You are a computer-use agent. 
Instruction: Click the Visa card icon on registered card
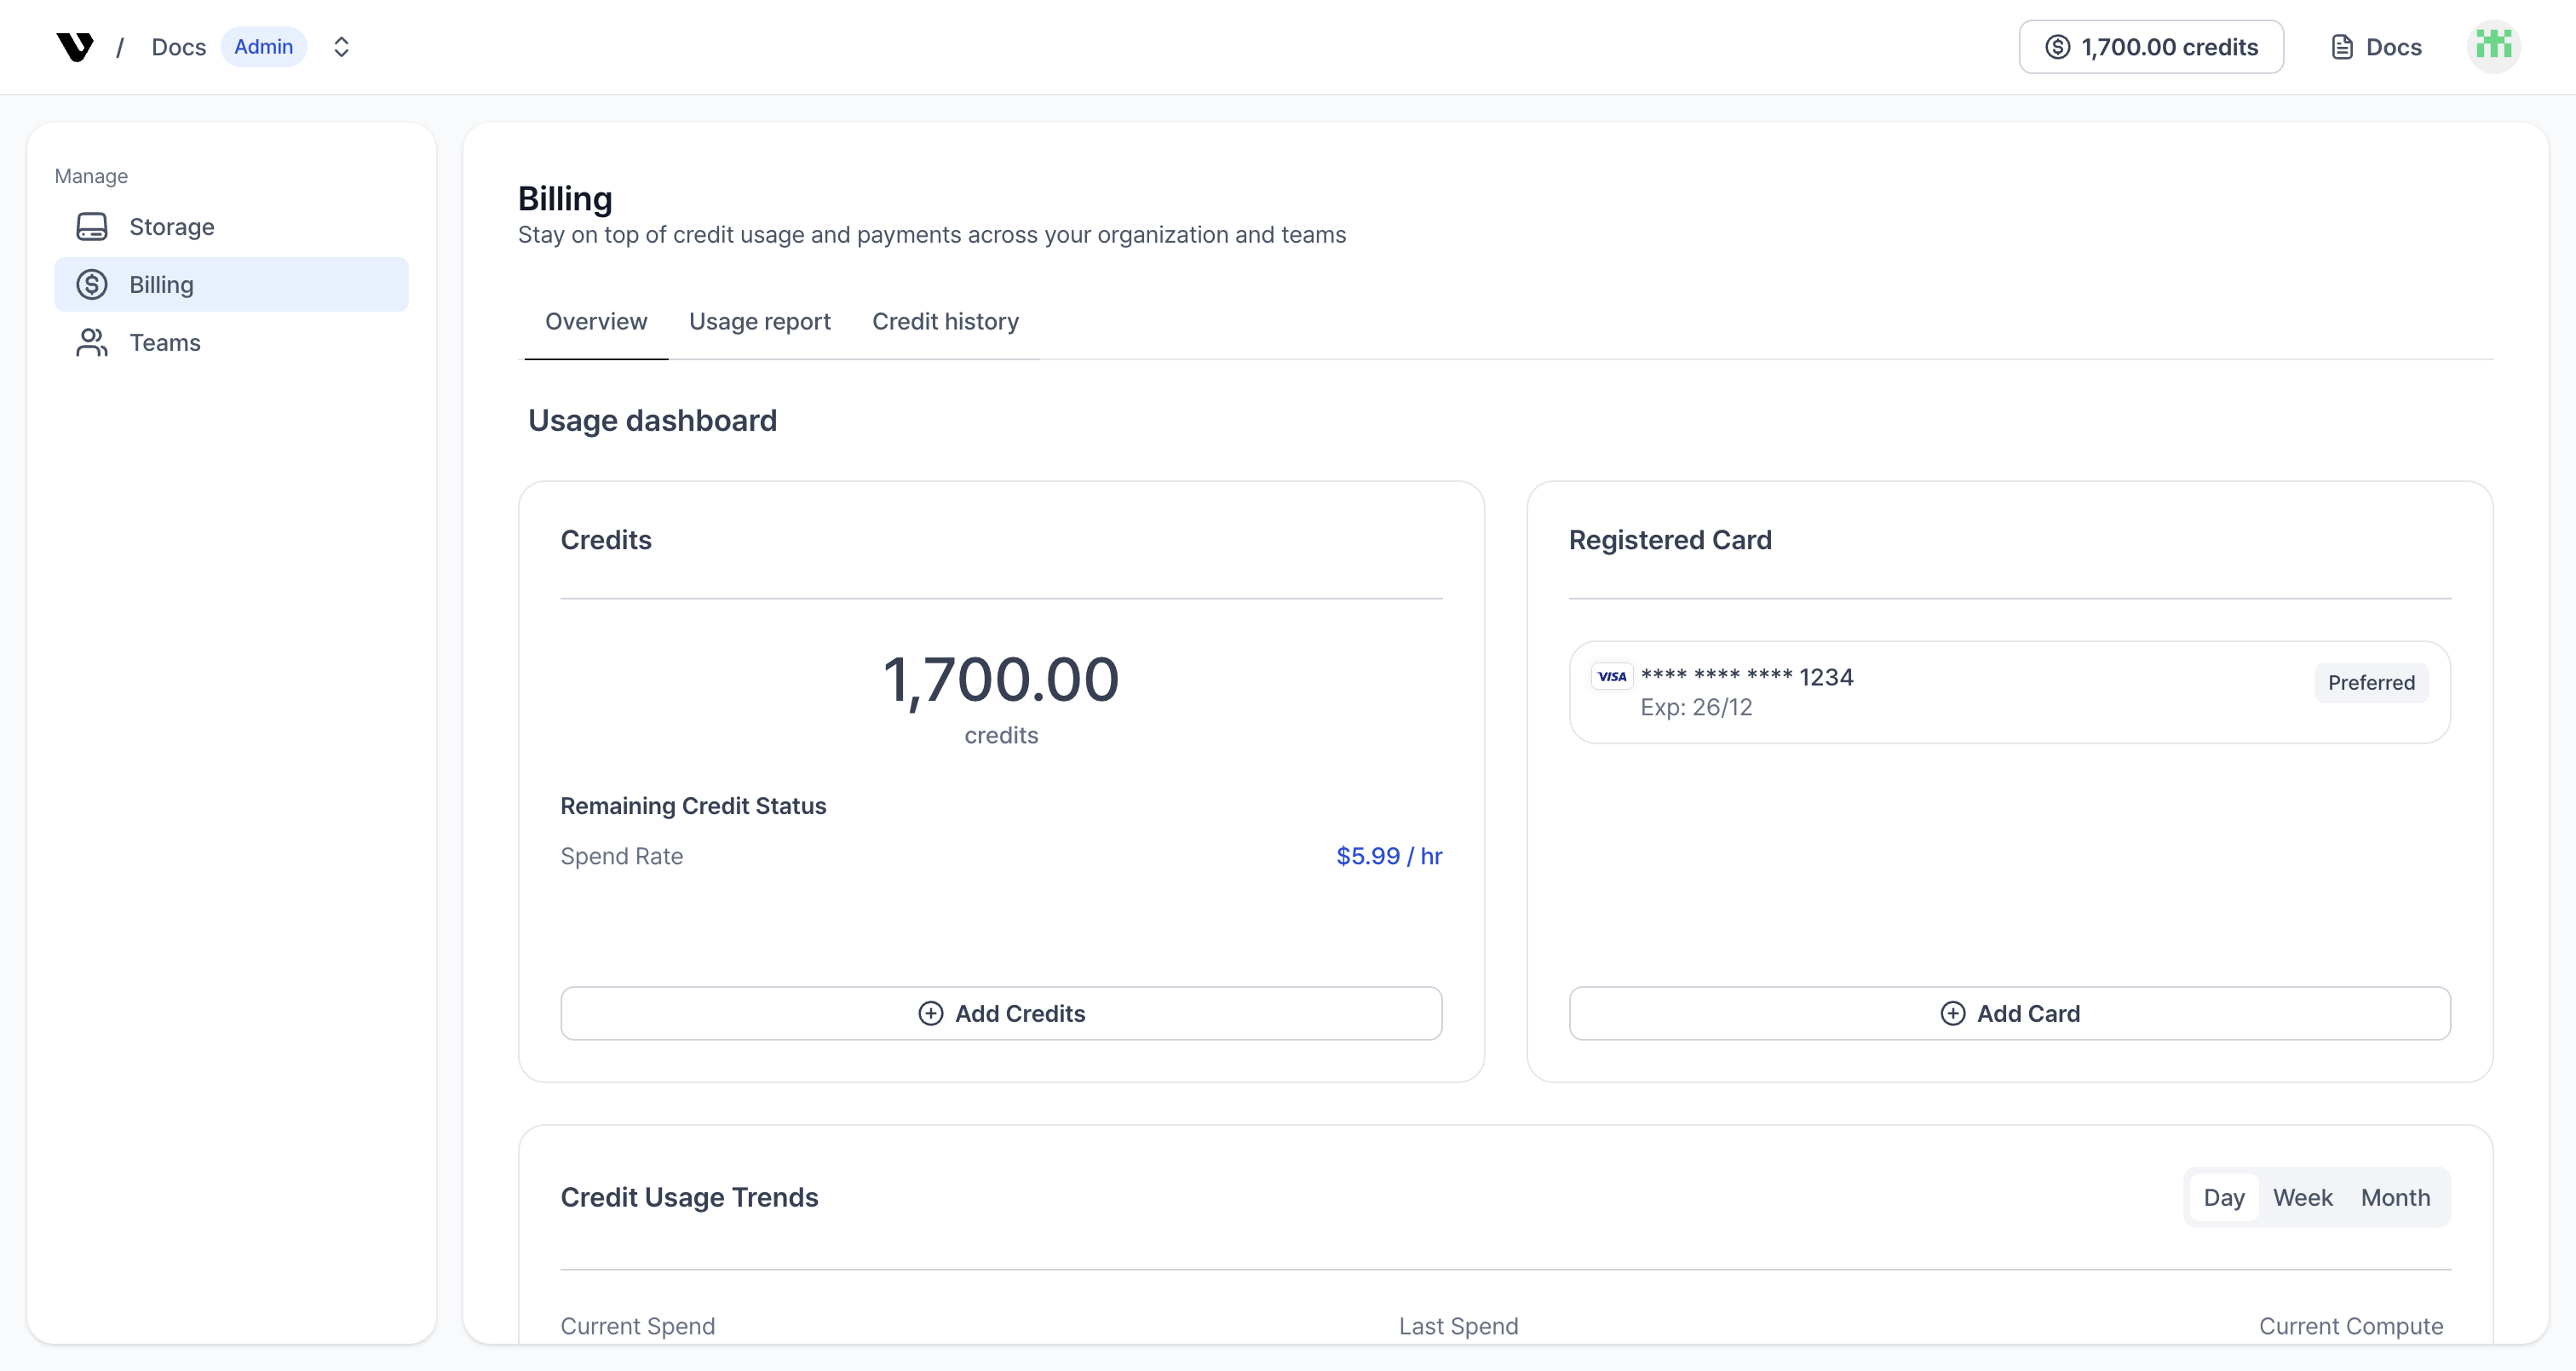tap(1612, 676)
